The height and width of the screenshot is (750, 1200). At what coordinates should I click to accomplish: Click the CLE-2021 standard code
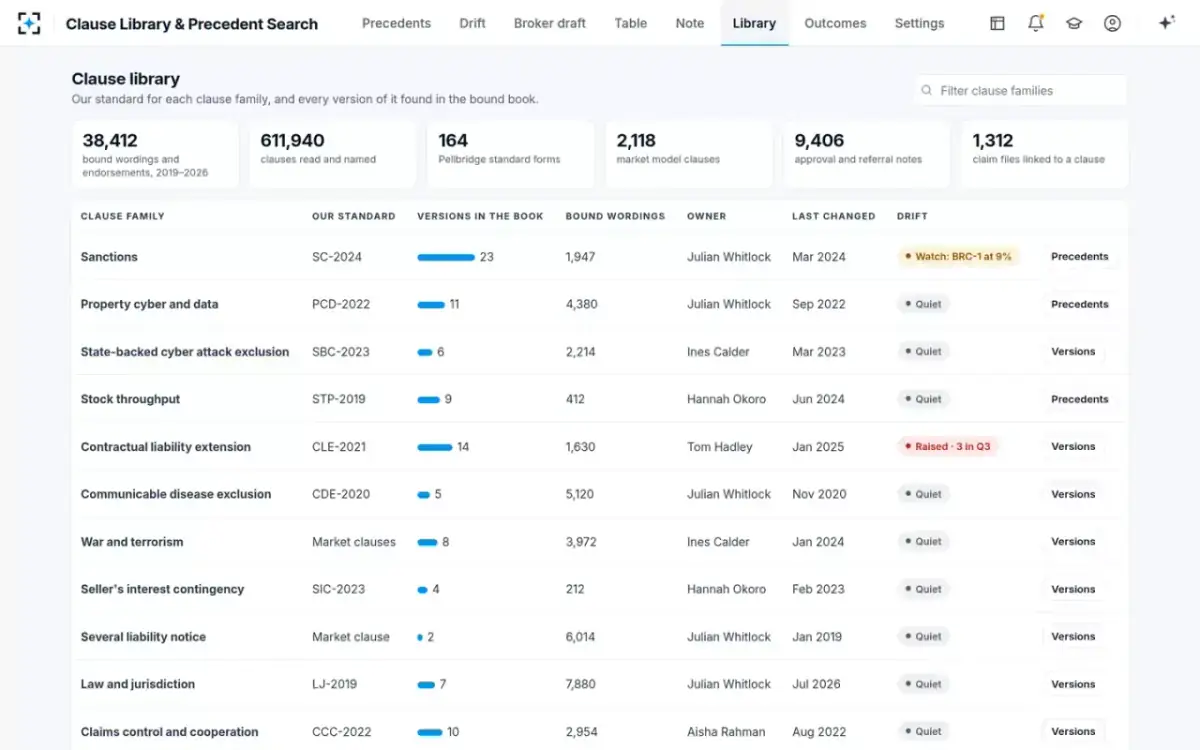(x=339, y=447)
